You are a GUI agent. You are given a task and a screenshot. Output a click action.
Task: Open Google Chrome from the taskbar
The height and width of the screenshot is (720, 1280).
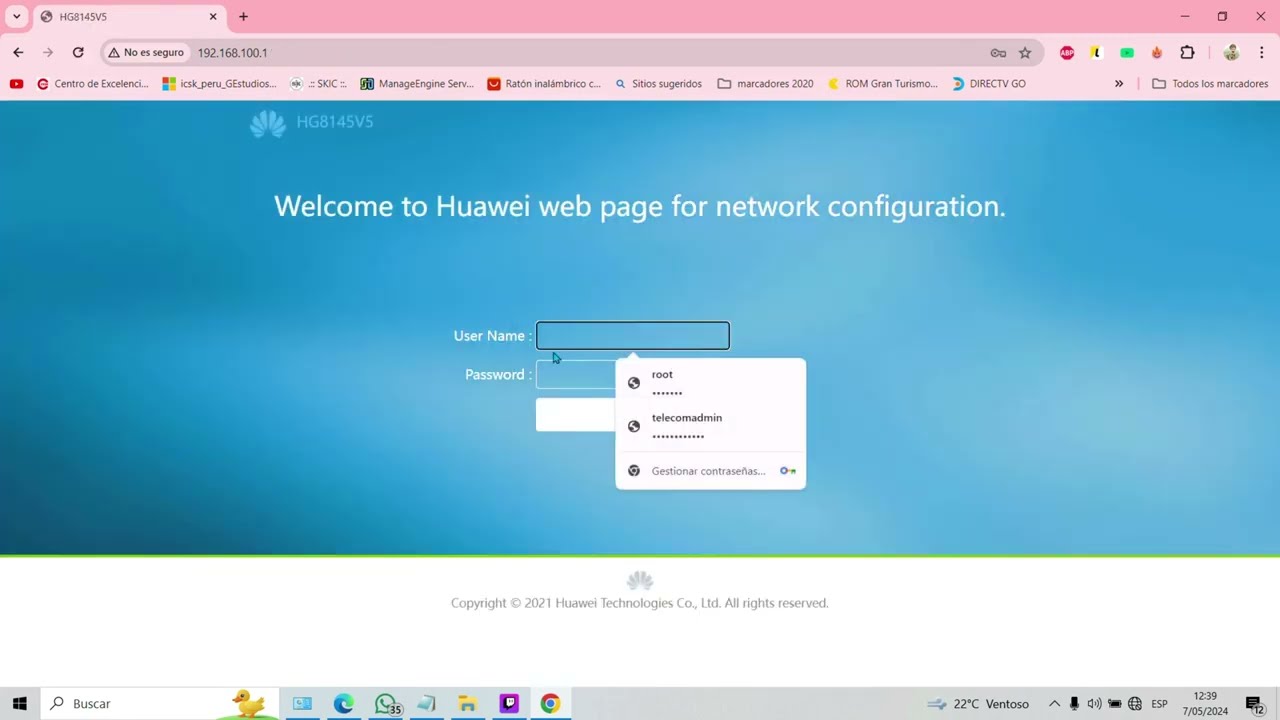(x=550, y=704)
